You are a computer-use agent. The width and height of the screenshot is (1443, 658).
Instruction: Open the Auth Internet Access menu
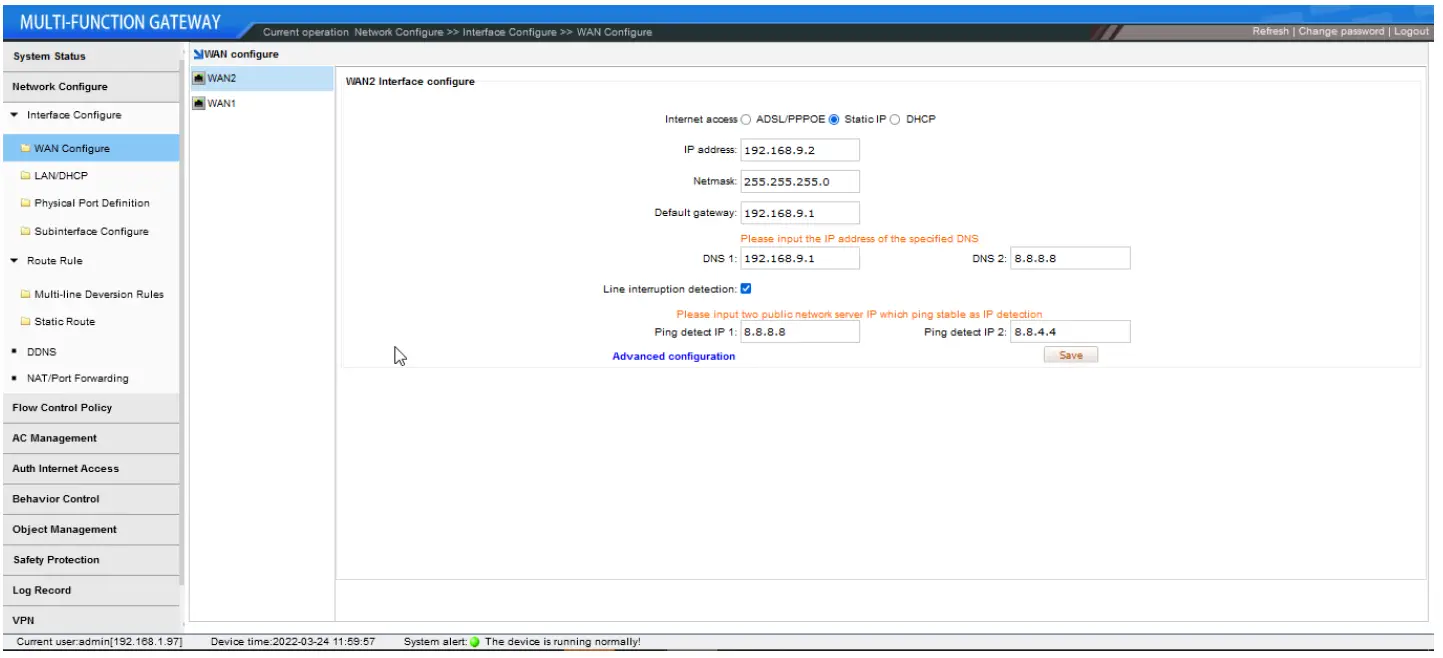coord(90,468)
